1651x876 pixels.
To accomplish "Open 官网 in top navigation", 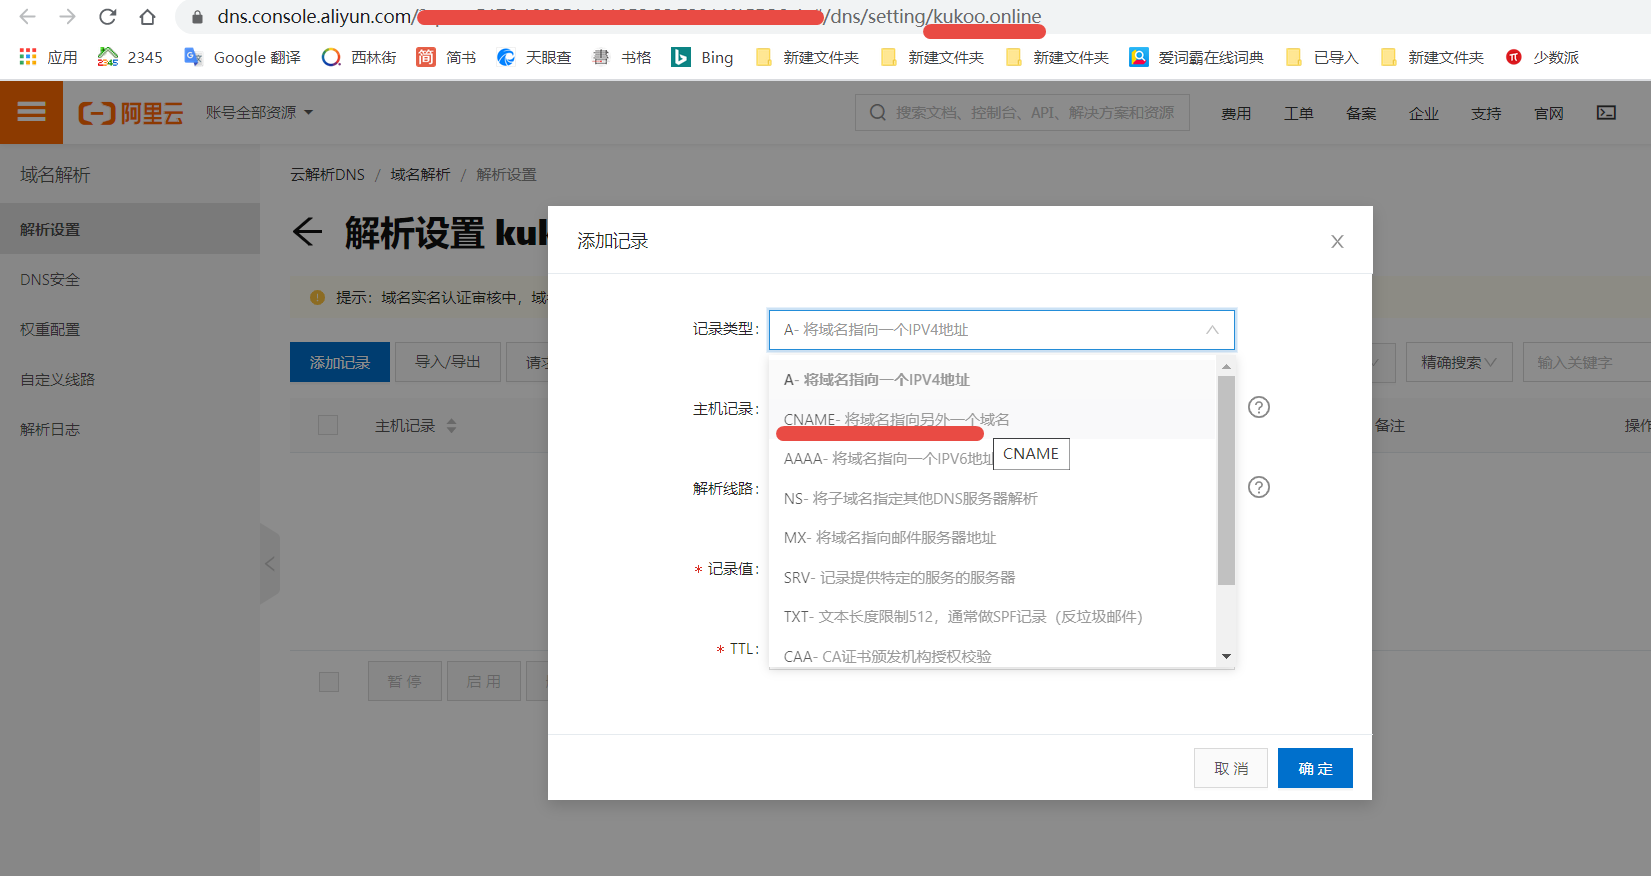I will pos(1549,113).
